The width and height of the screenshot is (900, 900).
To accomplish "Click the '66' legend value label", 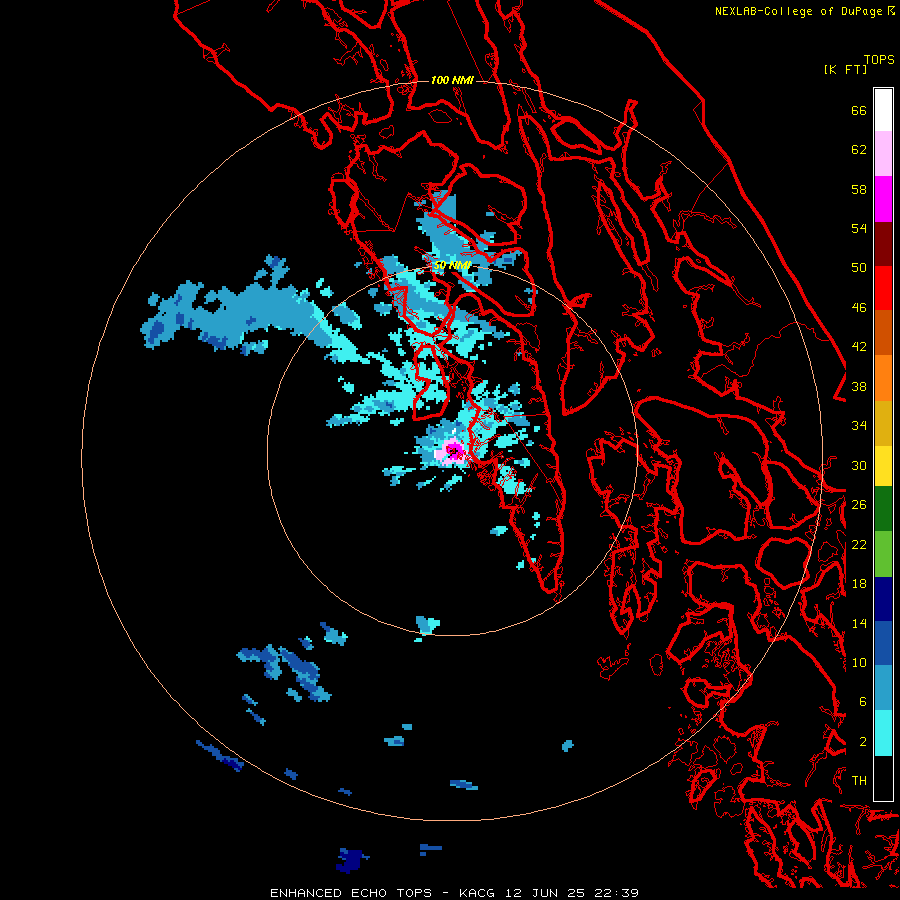I will click(x=859, y=110).
